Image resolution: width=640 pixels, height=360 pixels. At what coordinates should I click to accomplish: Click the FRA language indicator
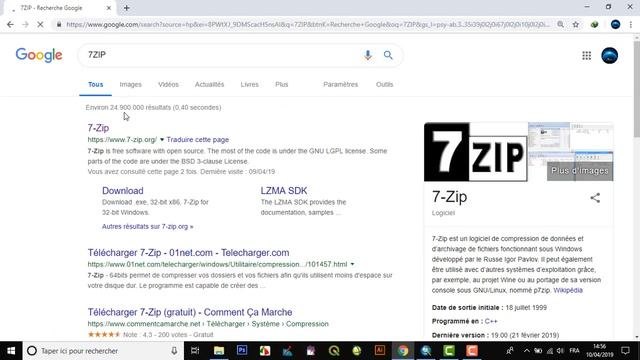(575, 351)
